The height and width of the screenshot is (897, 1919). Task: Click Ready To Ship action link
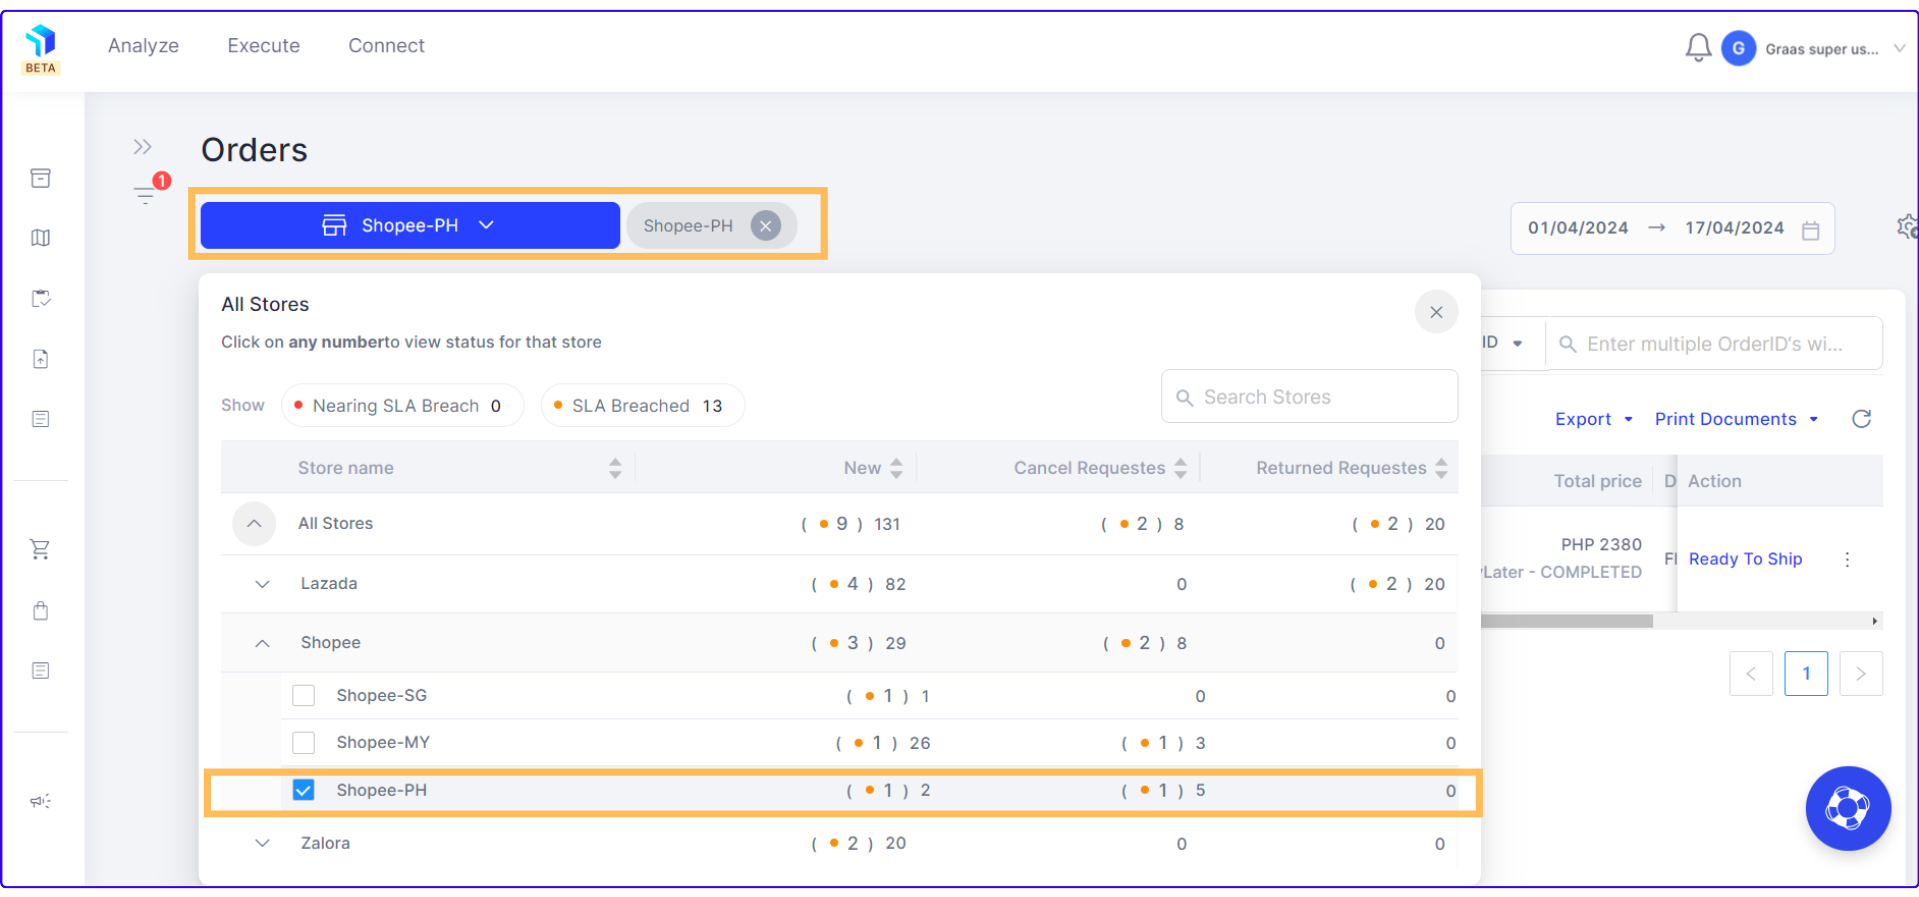(1745, 559)
